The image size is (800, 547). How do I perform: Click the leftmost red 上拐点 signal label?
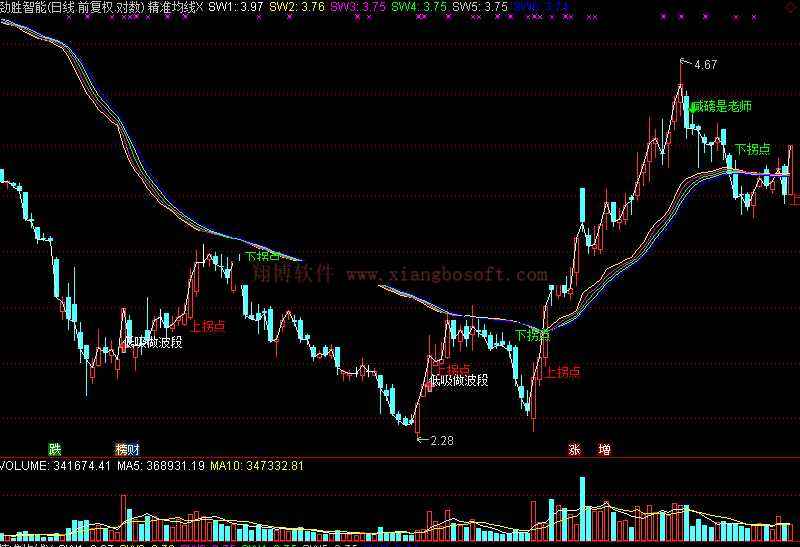click(x=208, y=325)
